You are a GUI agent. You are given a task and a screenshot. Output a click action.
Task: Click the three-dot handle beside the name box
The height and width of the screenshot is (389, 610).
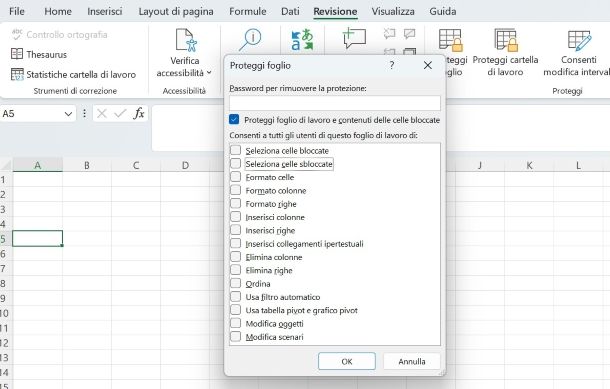(84, 114)
